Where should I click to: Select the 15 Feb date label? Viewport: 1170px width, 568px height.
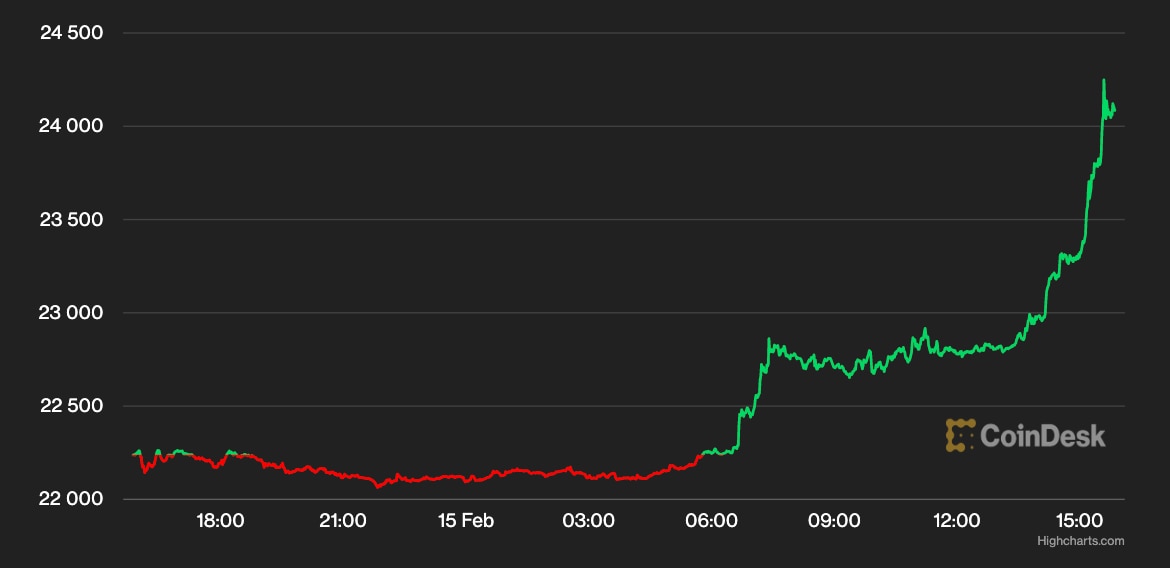[465, 521]
